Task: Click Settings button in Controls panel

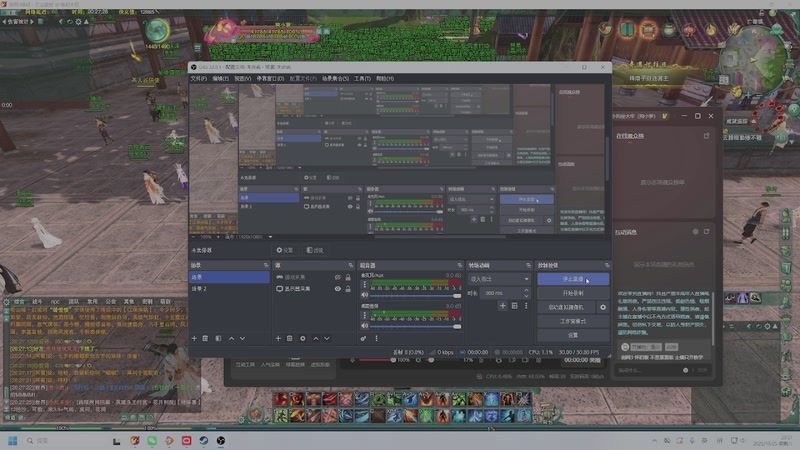Action: (x=572, y=335)
